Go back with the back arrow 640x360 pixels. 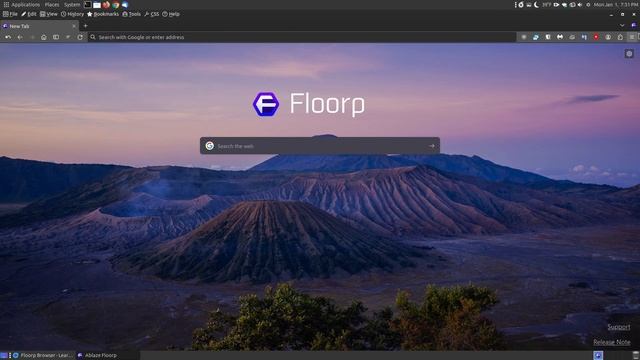click(x=20, y=37)
